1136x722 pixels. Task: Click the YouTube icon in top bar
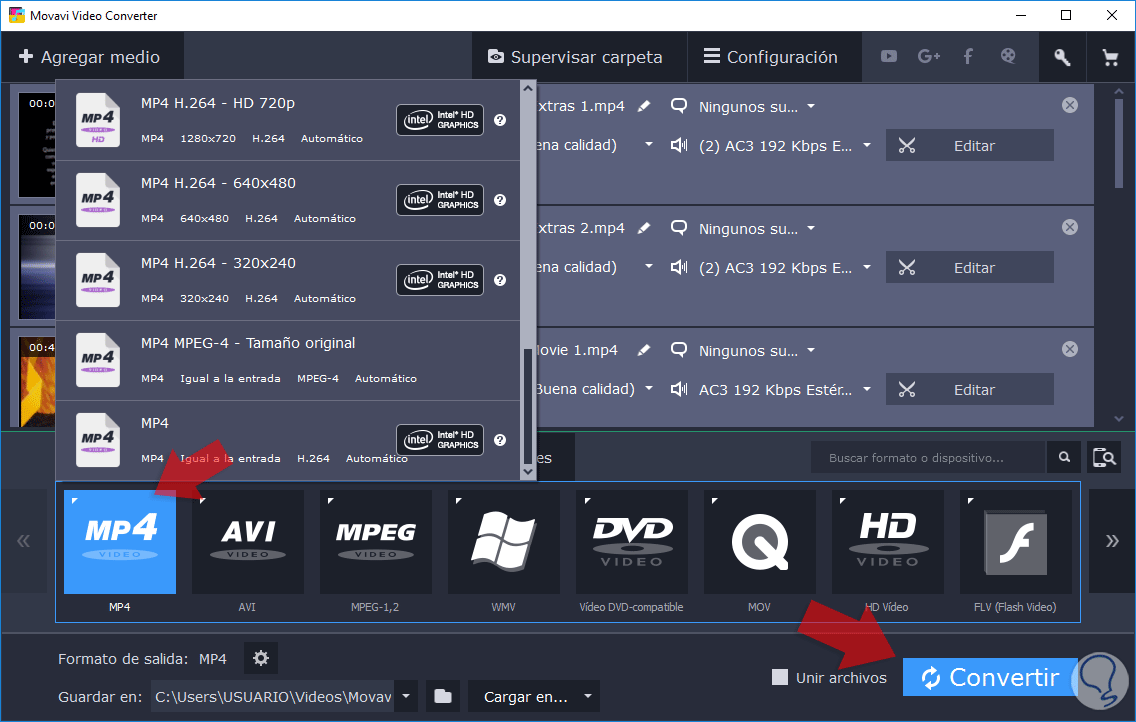(x=888, y=56)
